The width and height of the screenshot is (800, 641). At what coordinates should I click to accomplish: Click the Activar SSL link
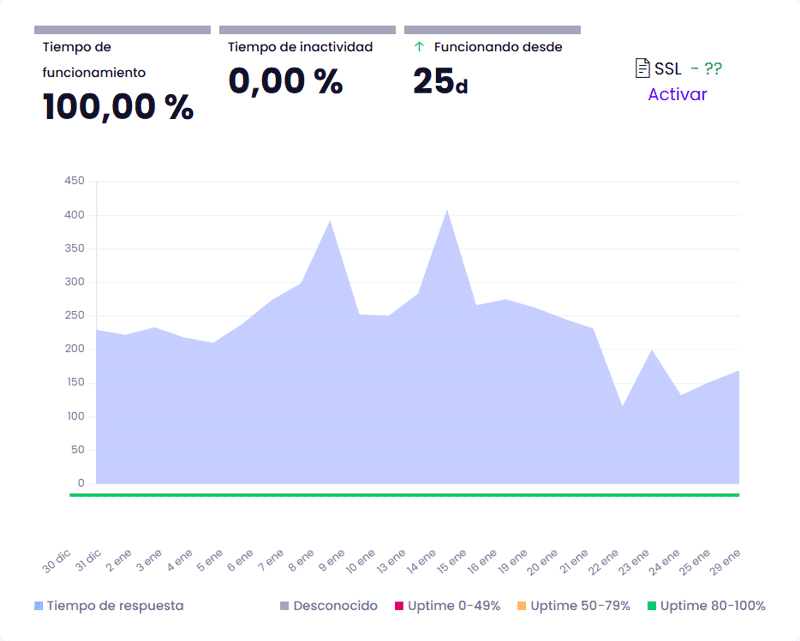coord(677,94)
